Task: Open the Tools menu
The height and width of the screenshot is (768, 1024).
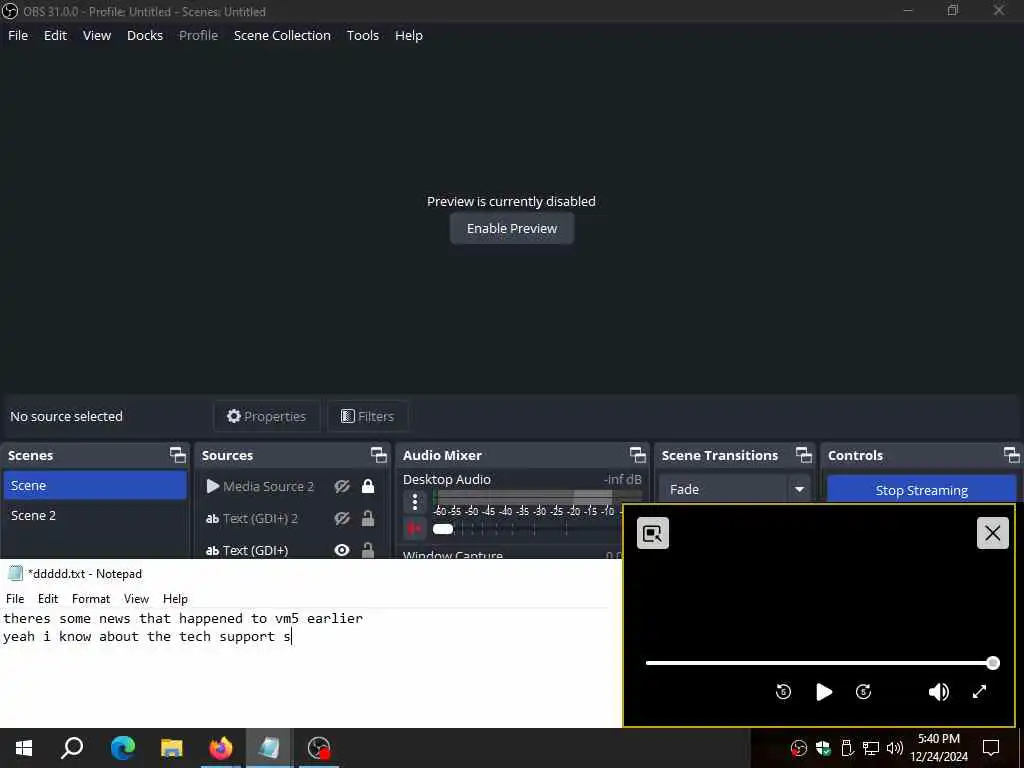Action: (362, 35)
